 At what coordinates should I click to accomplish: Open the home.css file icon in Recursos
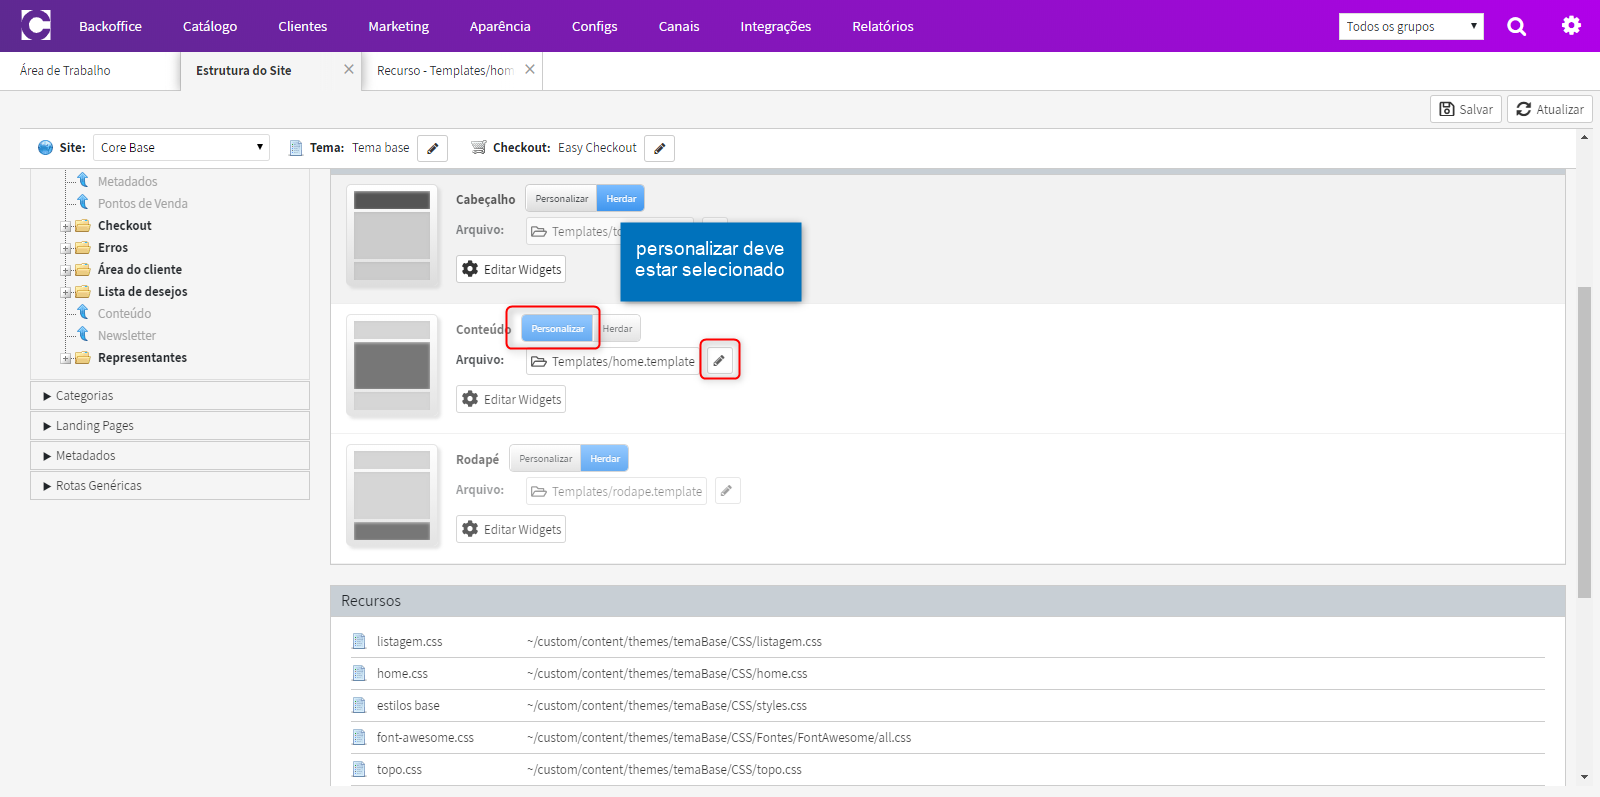coord(359,673)
